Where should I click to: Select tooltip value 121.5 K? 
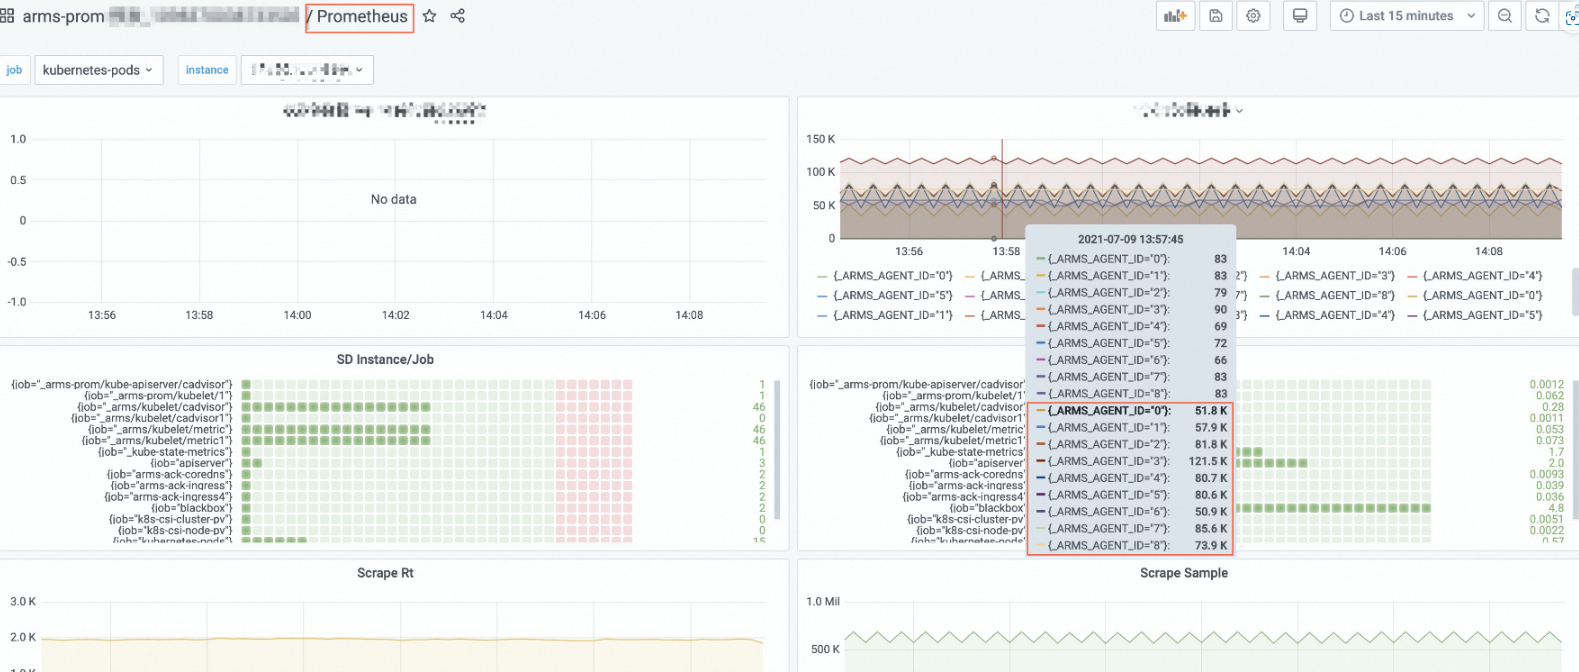[1208, 462]
